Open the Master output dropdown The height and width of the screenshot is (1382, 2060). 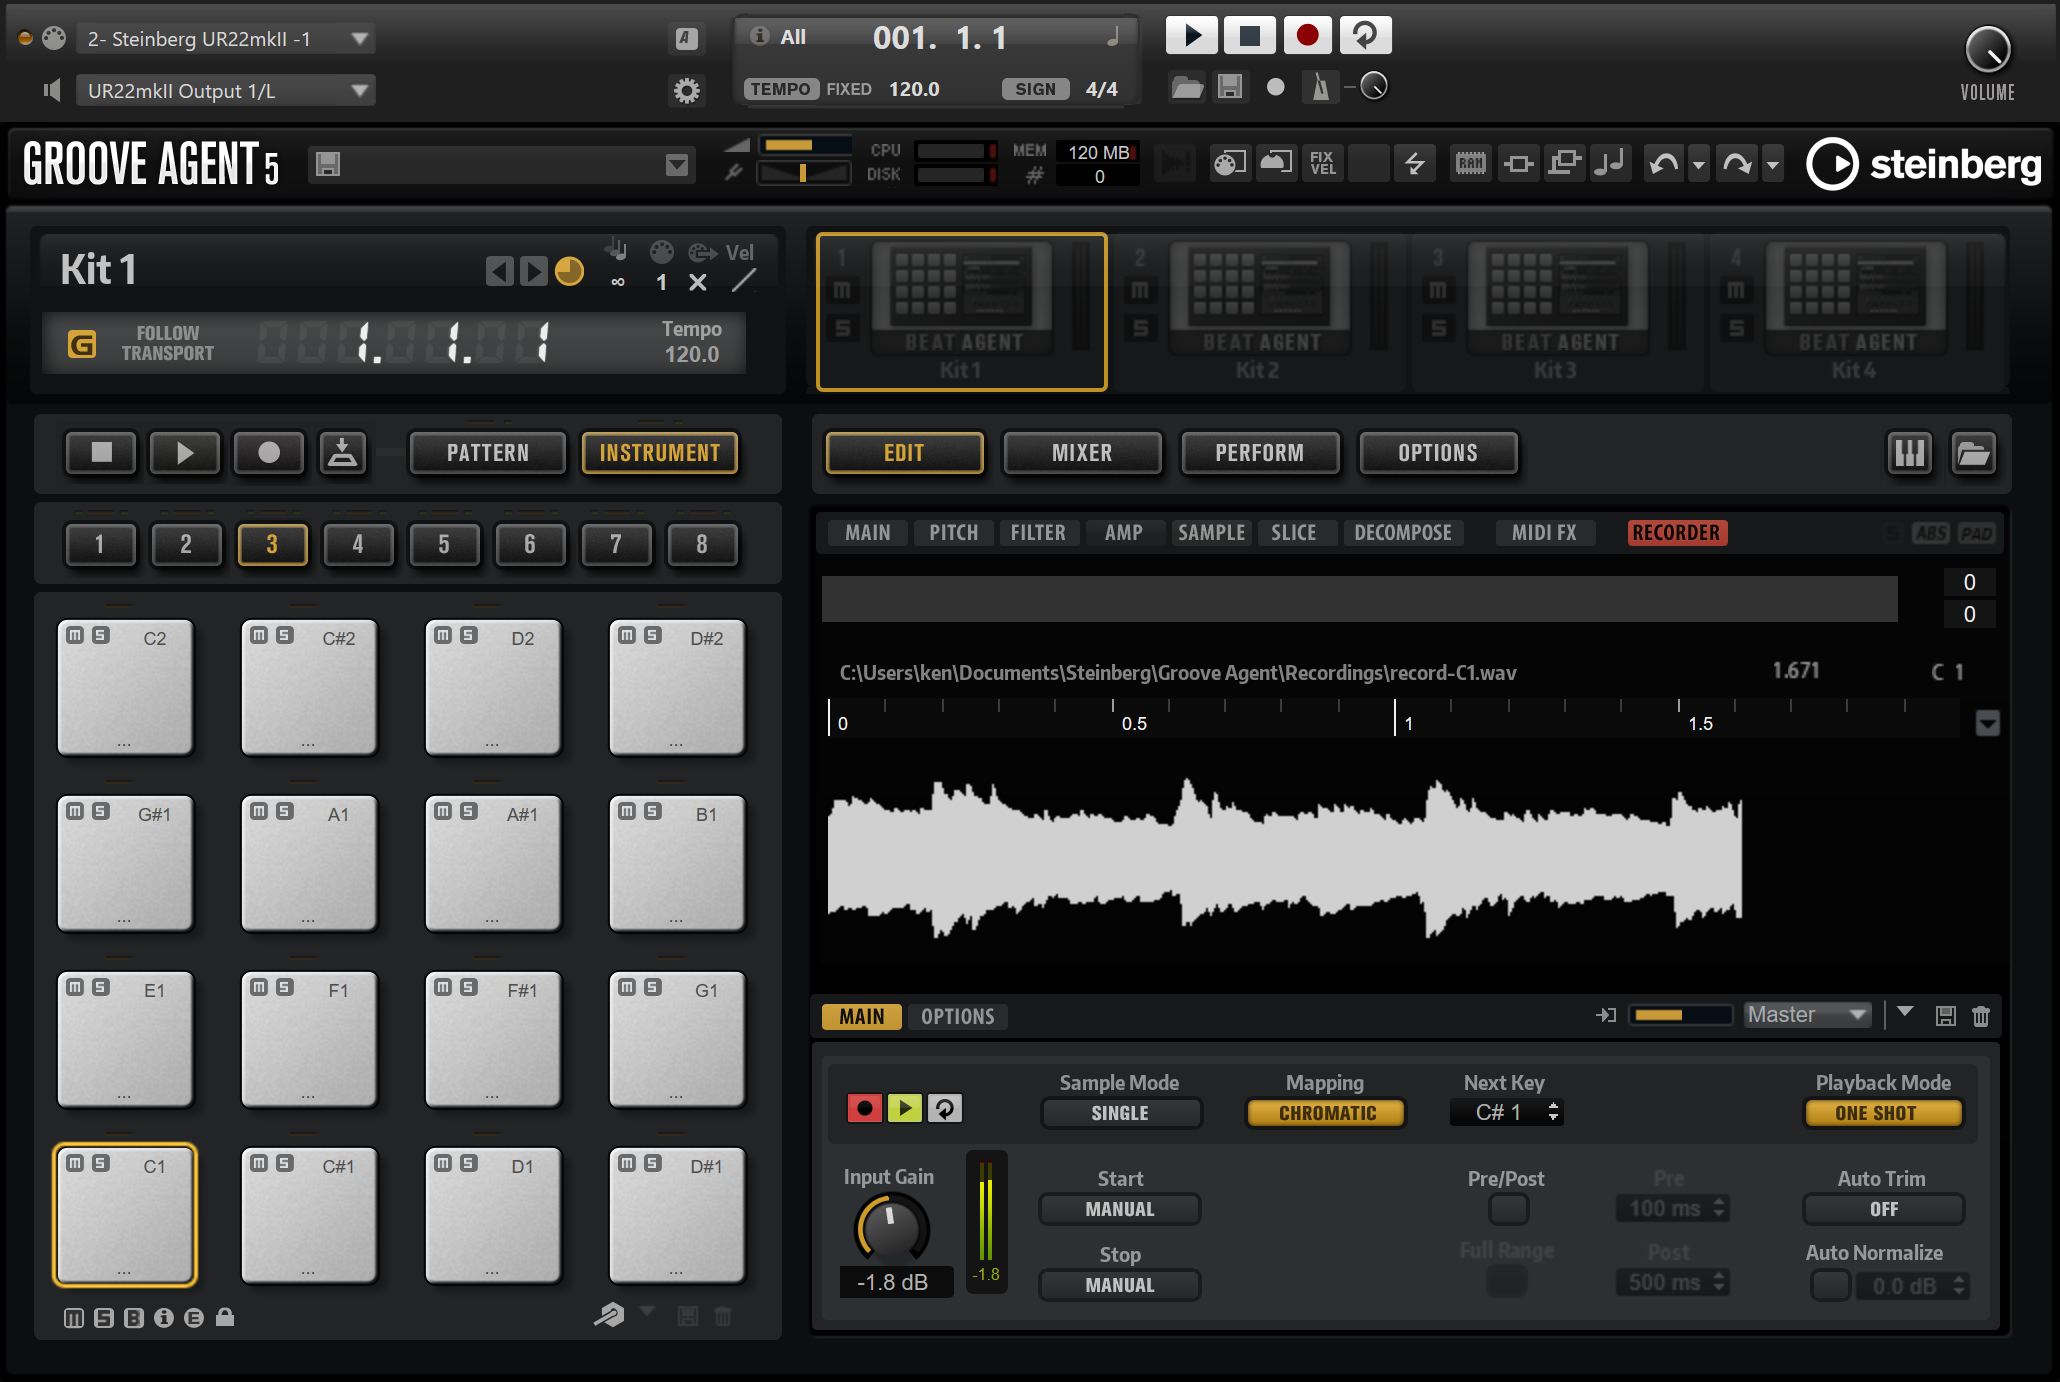[1808, 1015]
